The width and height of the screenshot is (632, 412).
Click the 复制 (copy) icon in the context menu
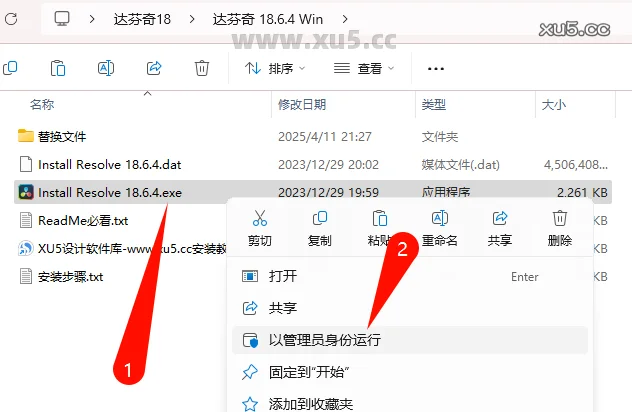tap(320, 218)
